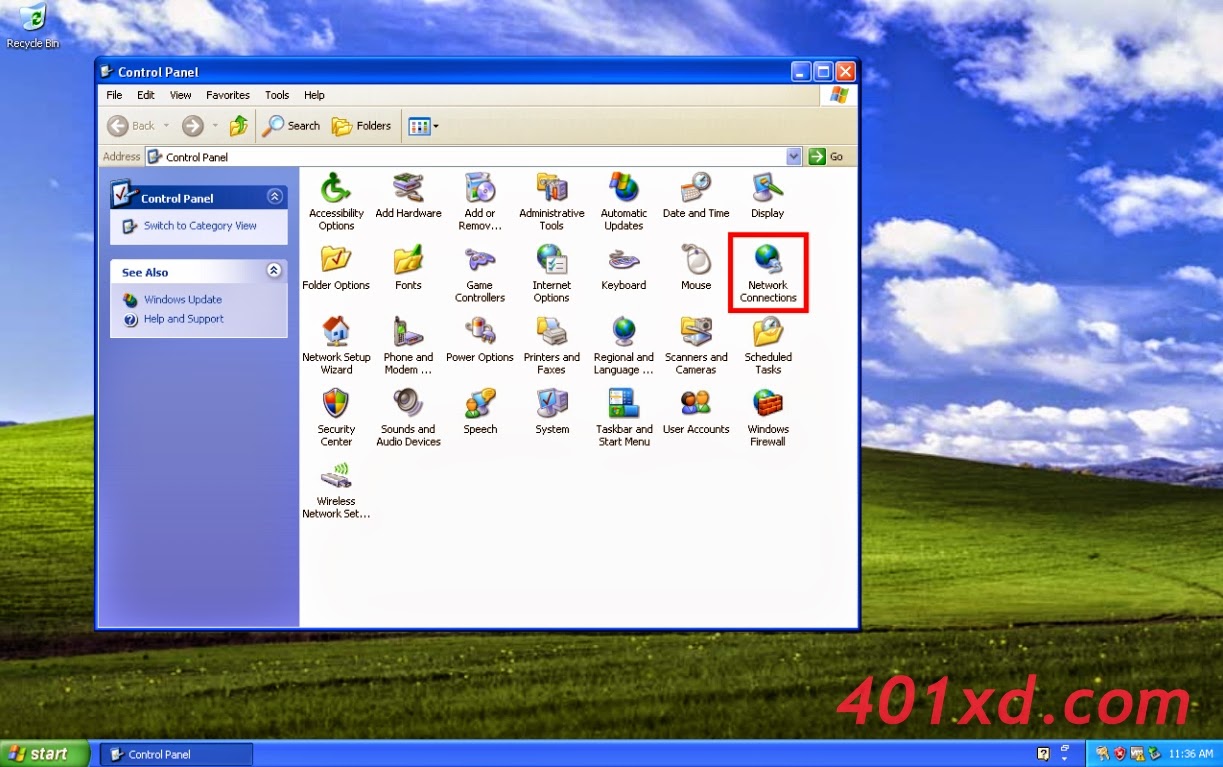Expand the Back history dropdown arrow
This screenshot has width=1223, height=767.
tap(167, 126)
